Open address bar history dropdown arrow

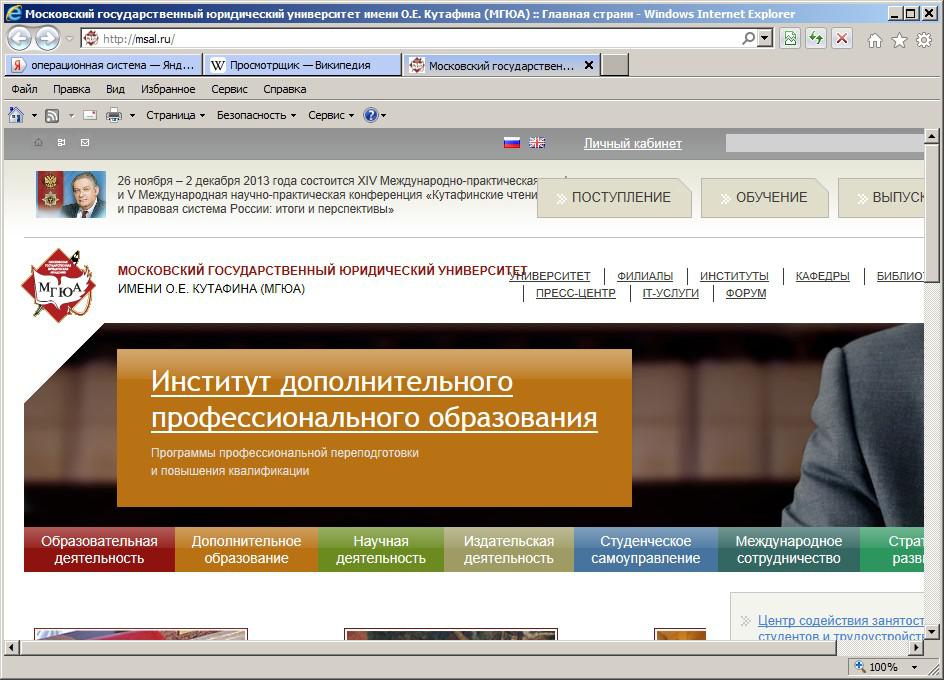[x=765, y=39]
